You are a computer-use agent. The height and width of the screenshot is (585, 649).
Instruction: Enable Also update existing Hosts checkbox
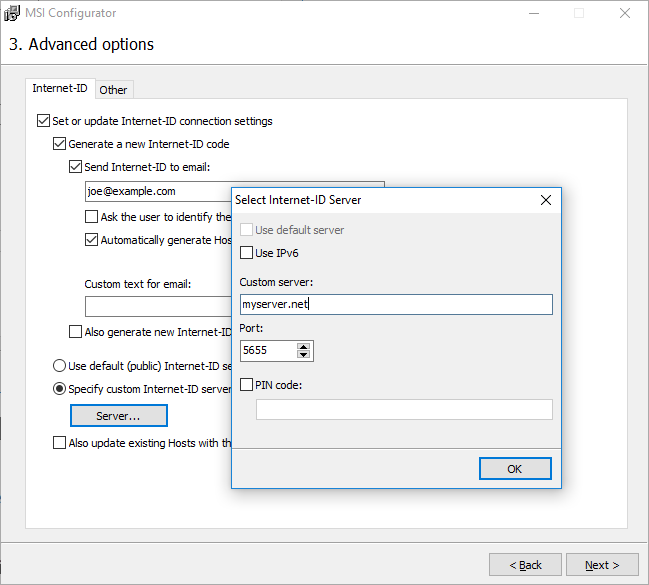pos(59,443)
